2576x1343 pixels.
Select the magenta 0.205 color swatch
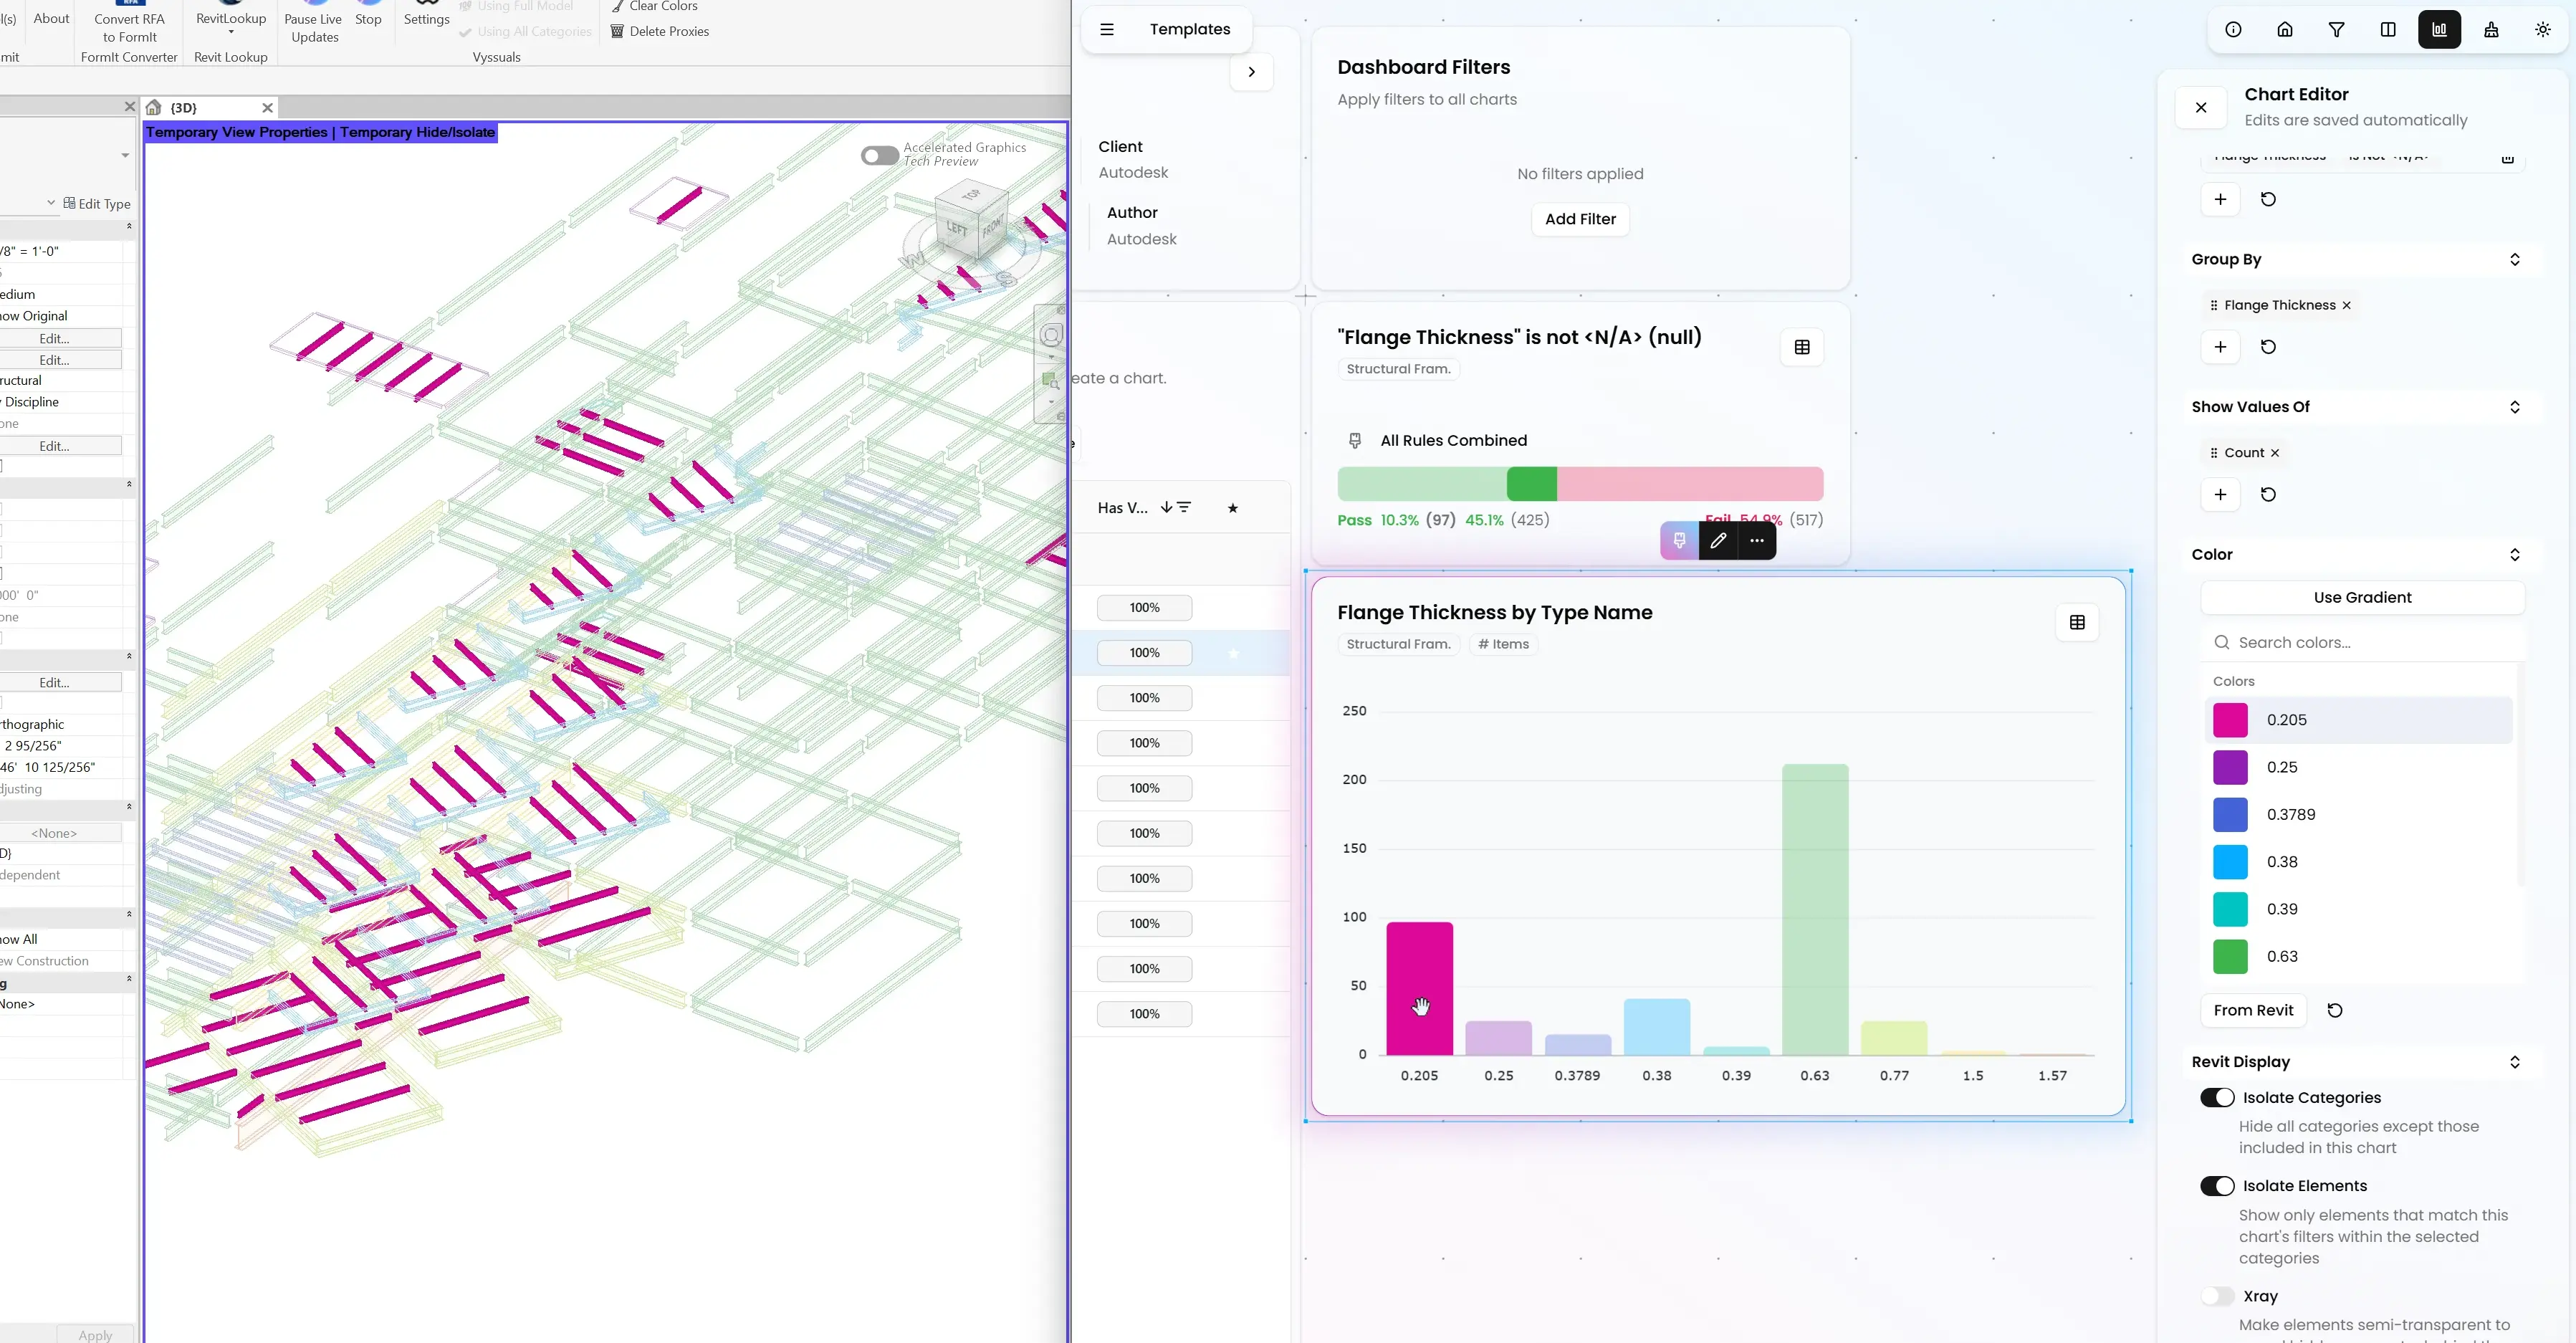click(x=2230, y=720)
